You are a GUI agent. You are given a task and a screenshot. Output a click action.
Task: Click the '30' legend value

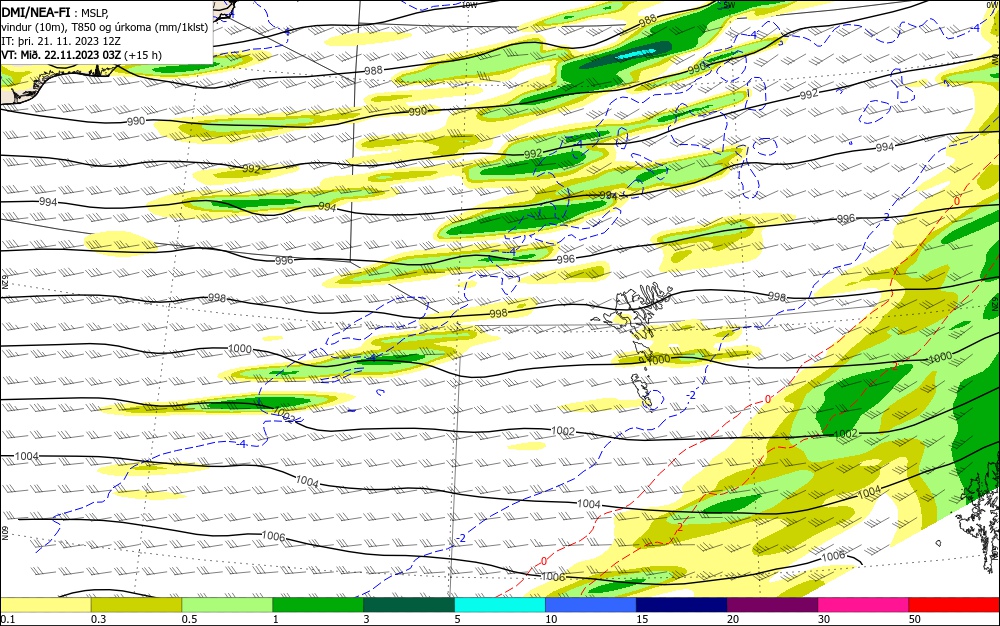coord(824,619)
